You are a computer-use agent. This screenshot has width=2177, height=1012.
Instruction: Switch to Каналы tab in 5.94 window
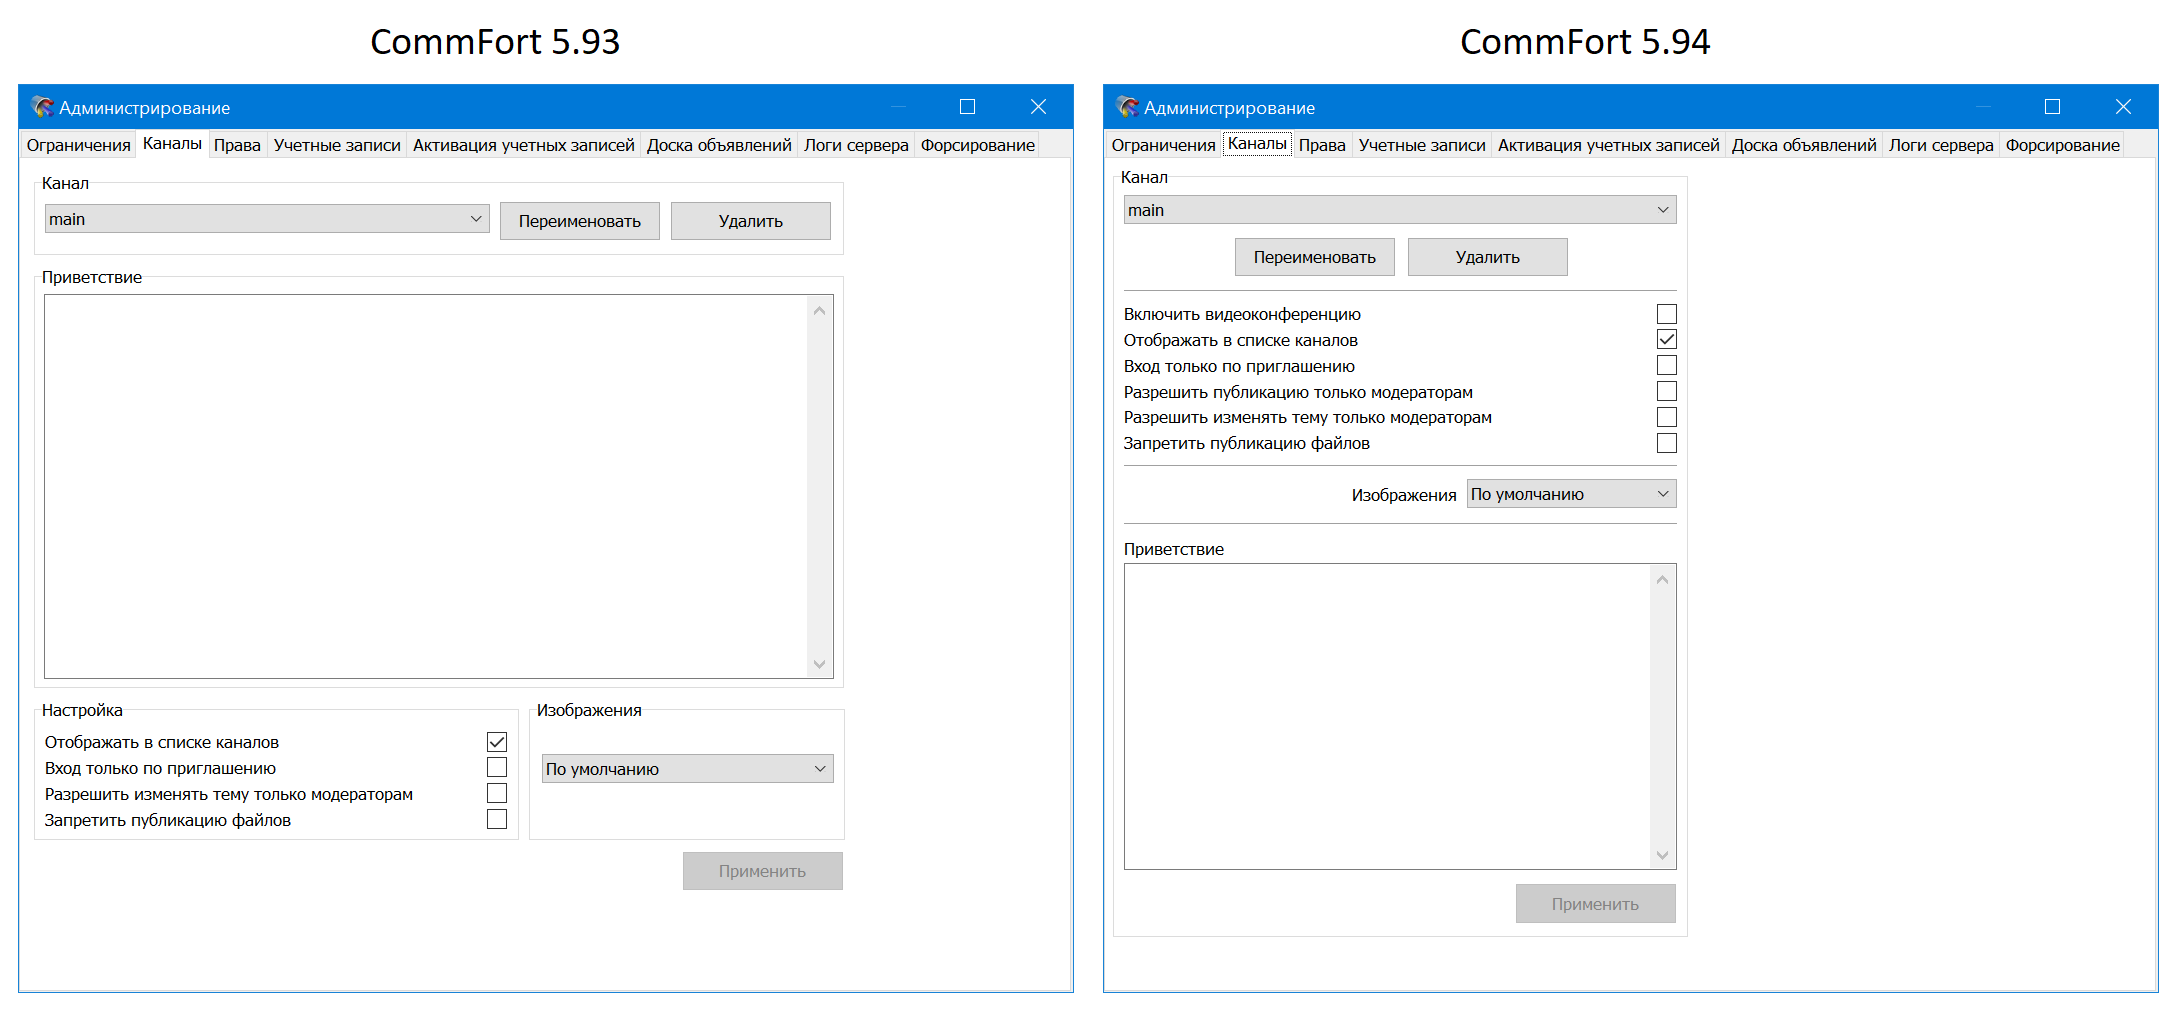coord(1257,144)
